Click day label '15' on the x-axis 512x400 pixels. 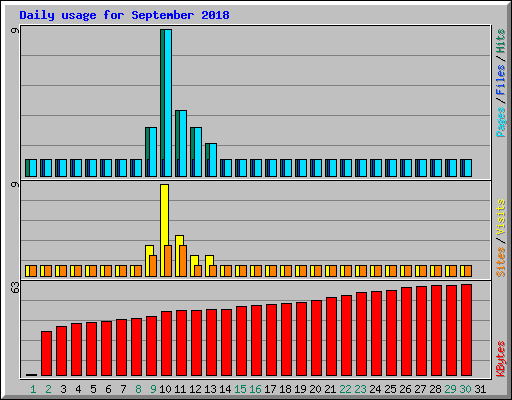point(240,389)
